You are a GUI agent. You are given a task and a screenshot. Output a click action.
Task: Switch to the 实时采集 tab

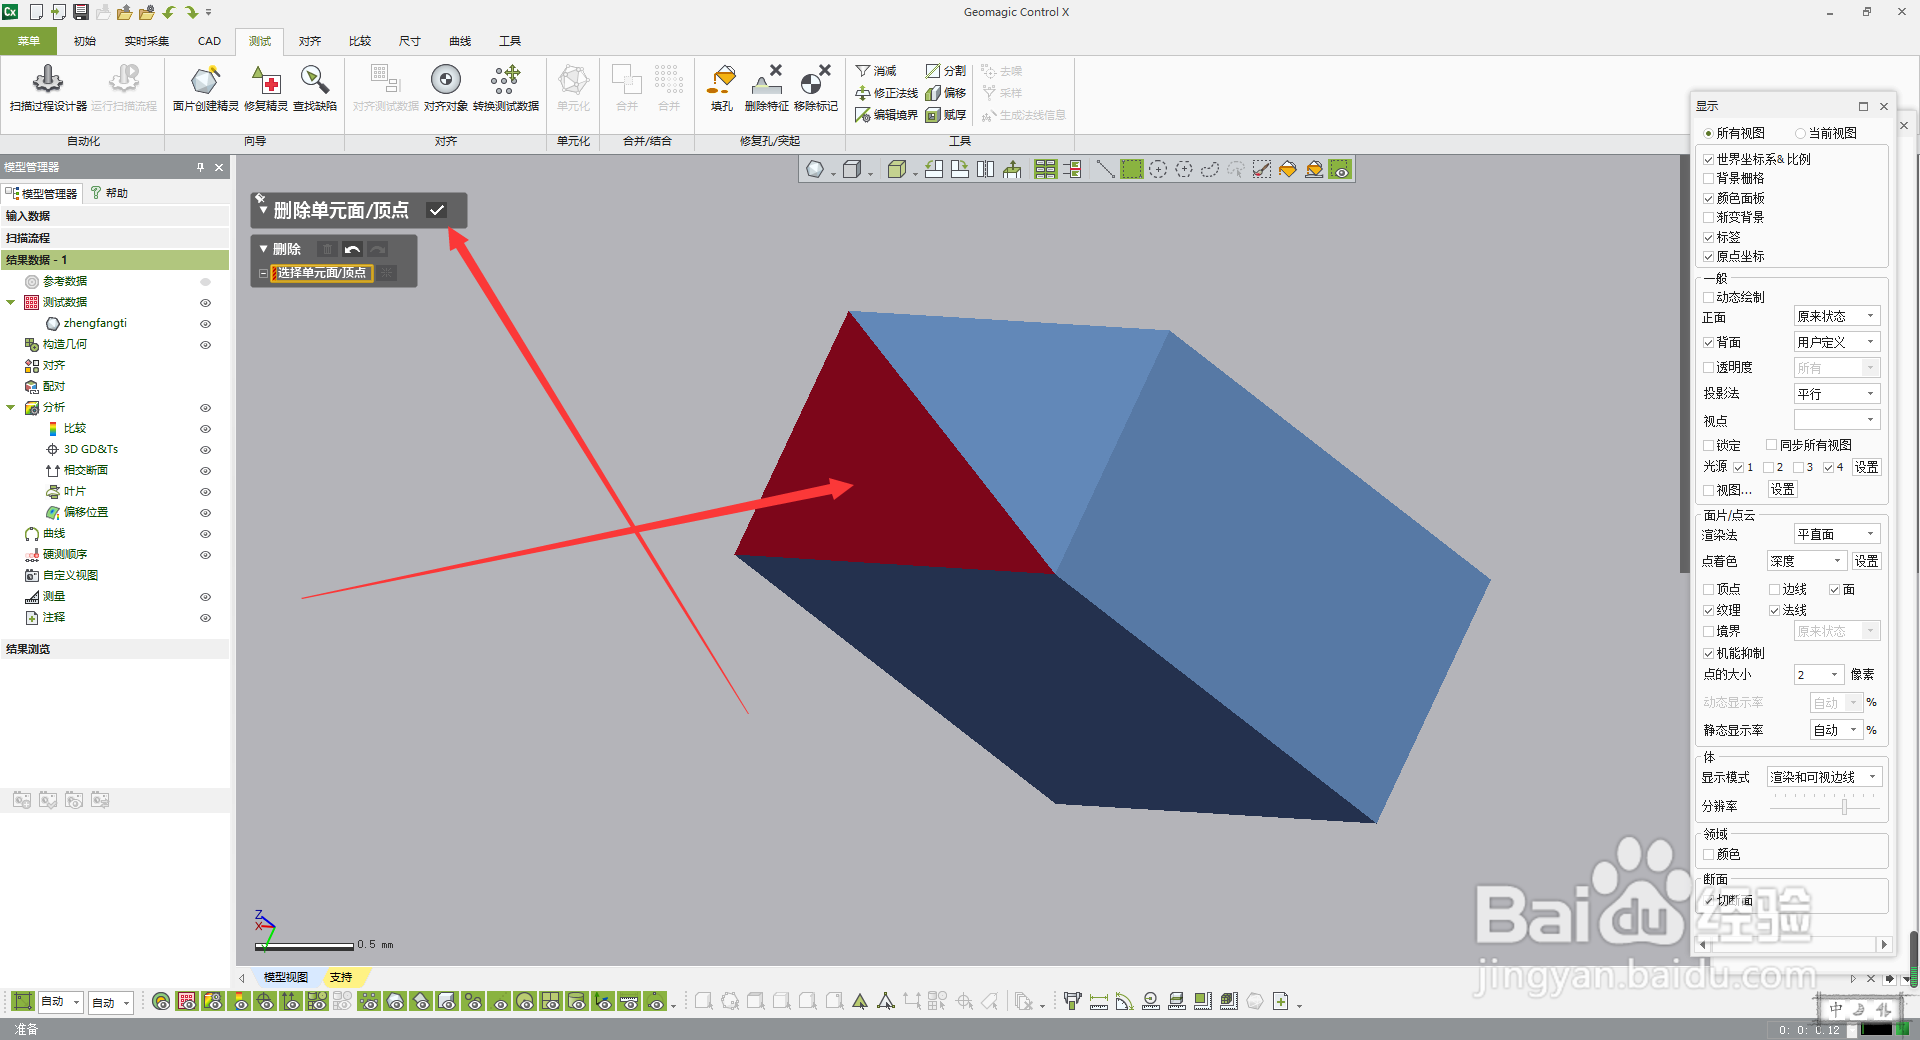[x=147, y=41]
